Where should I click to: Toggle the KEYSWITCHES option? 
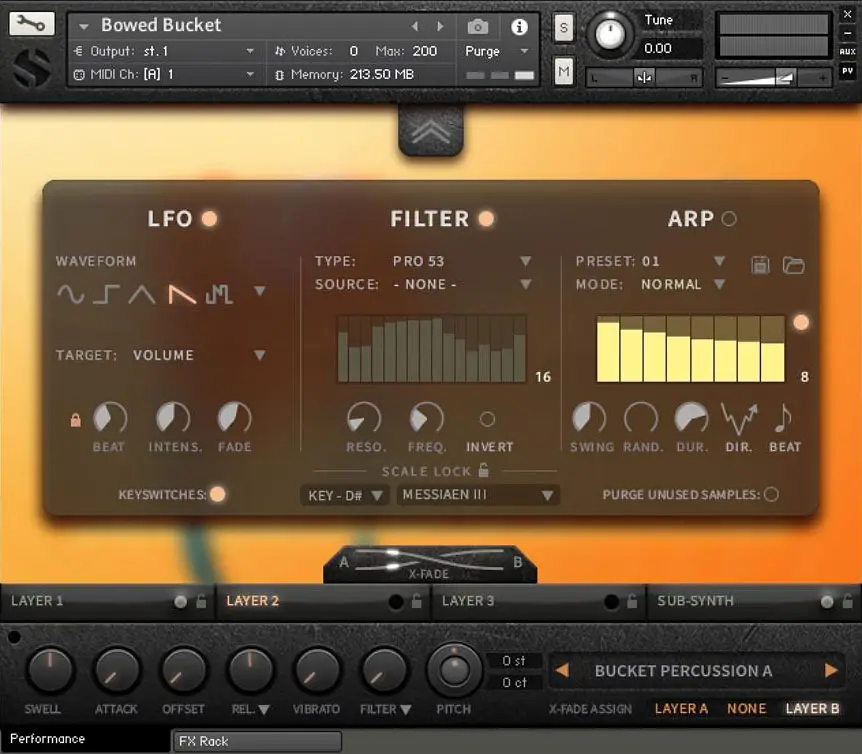218,494
